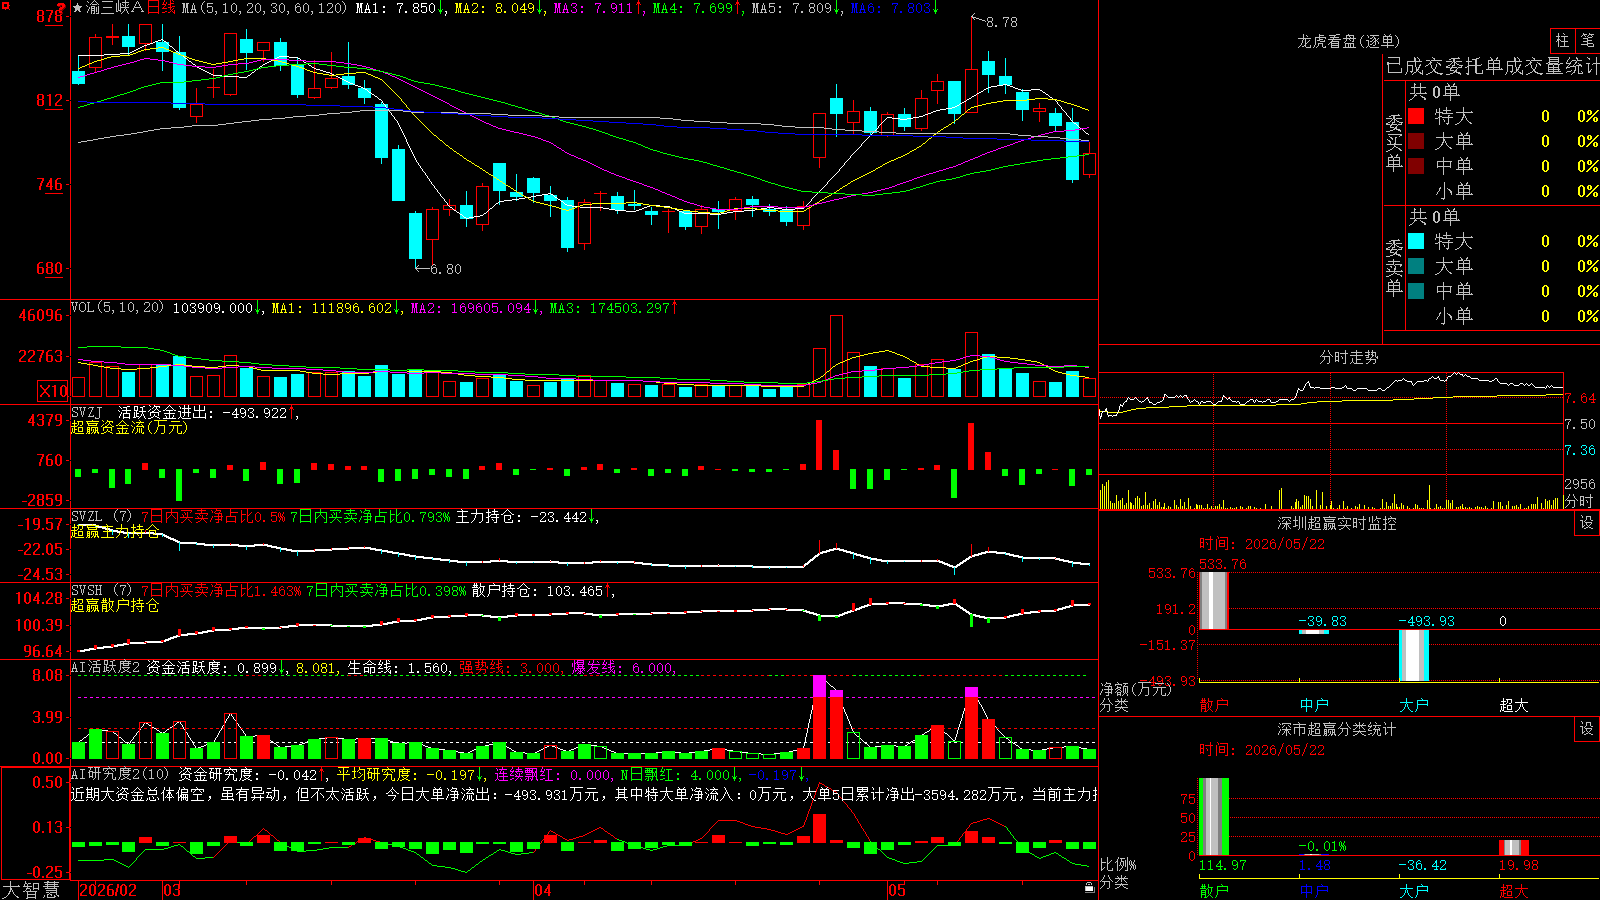This screenshot has width=1600, height=900.
Task: Click the 小单 row under 委买单
Action: click(1503, 191)
